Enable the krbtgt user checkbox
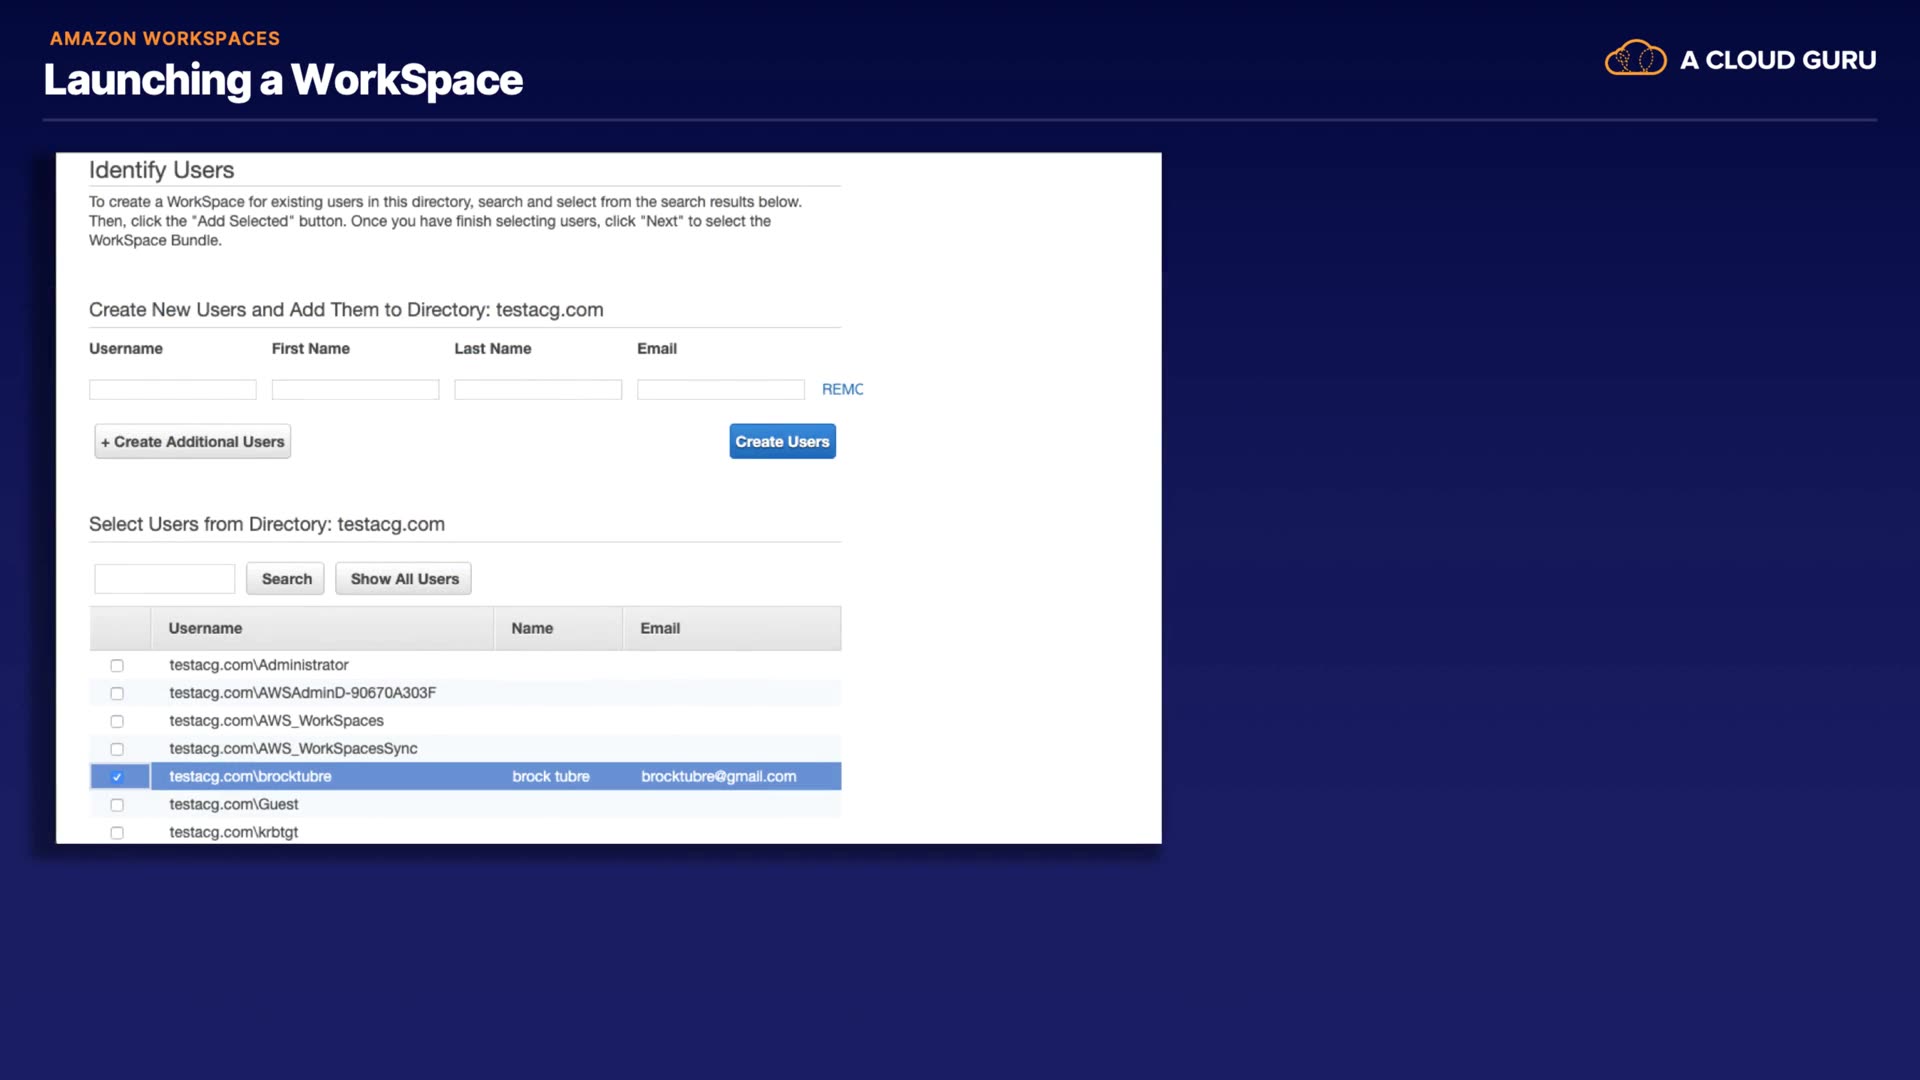Viewport: 1920px width, 1080px height. tap(117, 833)
